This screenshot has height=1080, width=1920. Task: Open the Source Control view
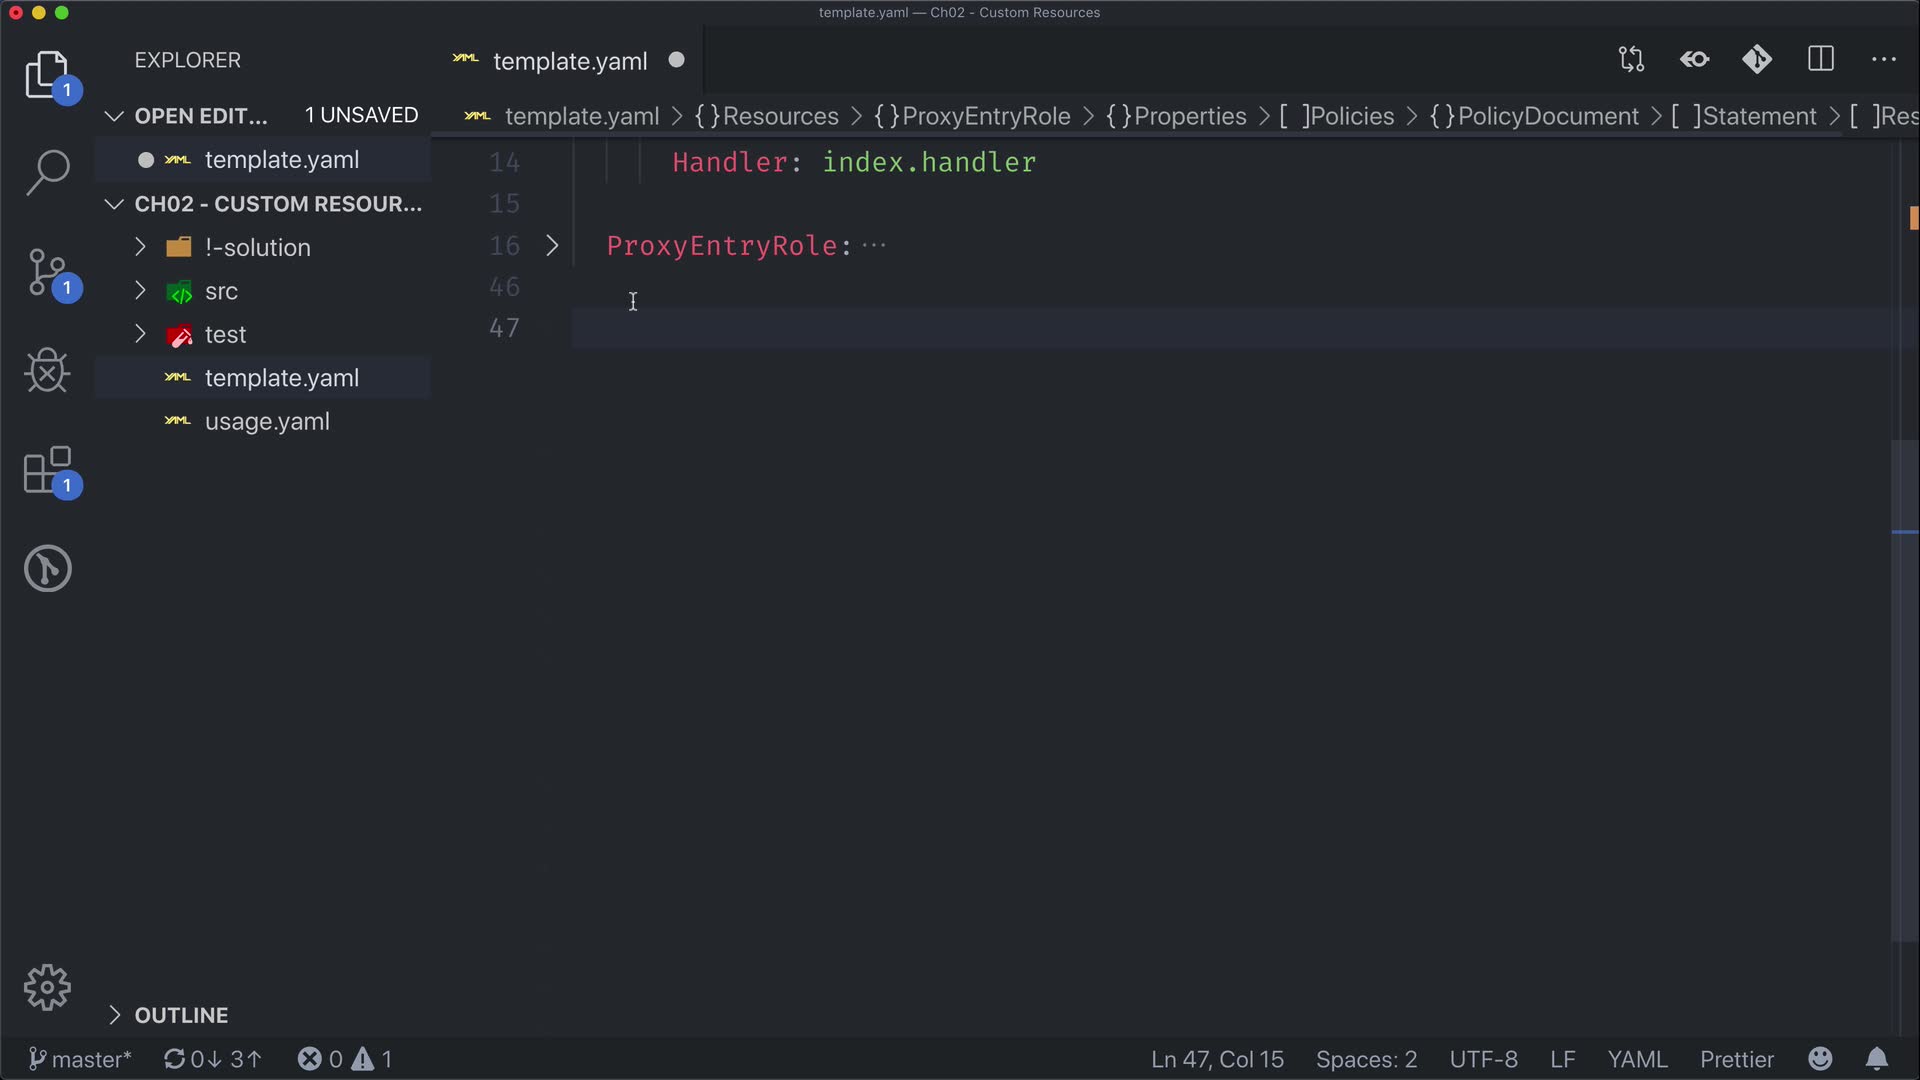click(47, 272)
